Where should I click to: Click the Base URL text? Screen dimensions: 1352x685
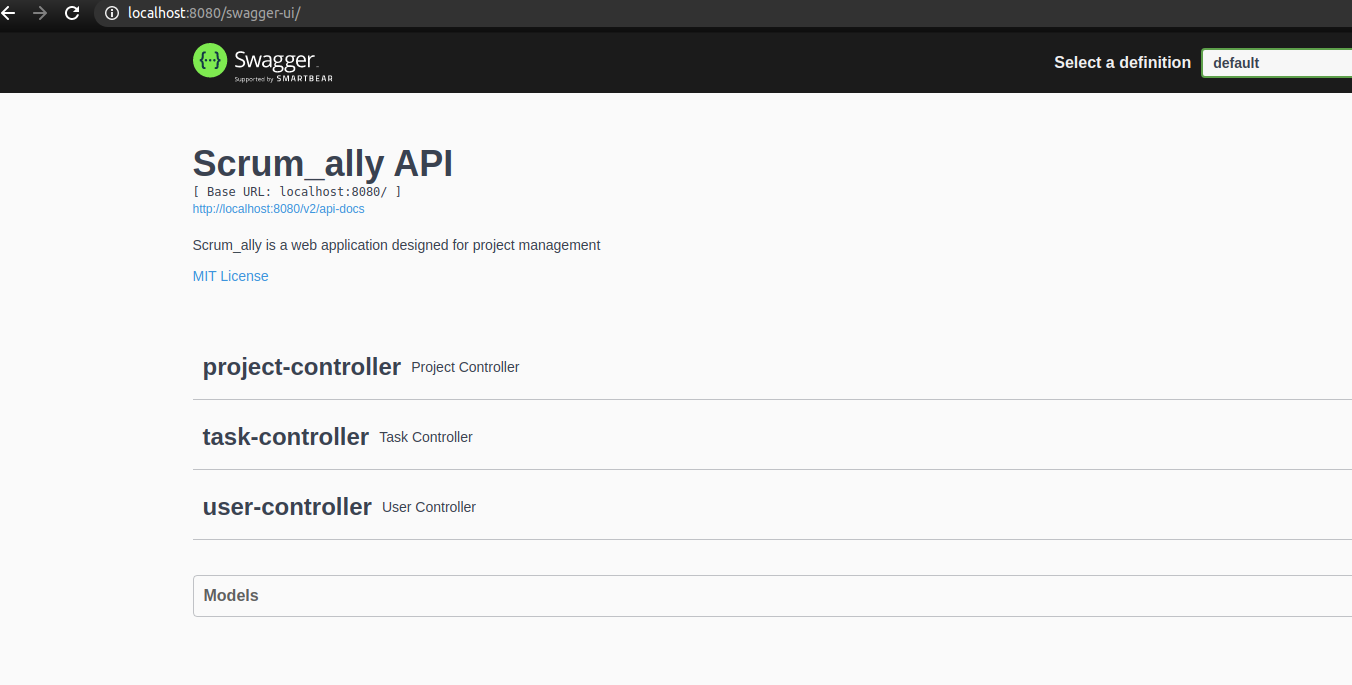click(297, 191)
